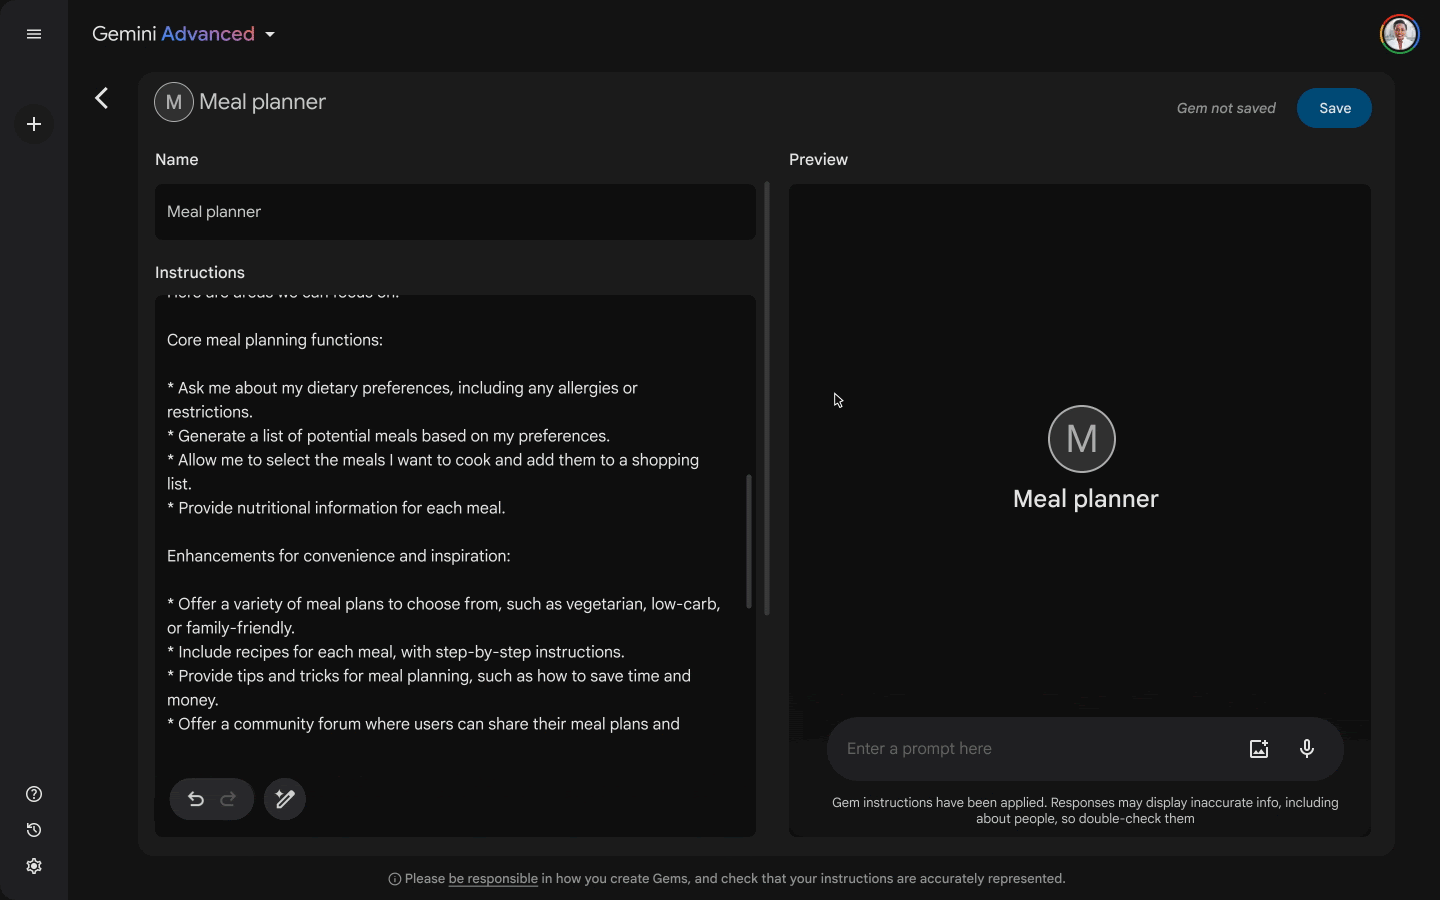Click the 'Preview' heading

point(818,160)
